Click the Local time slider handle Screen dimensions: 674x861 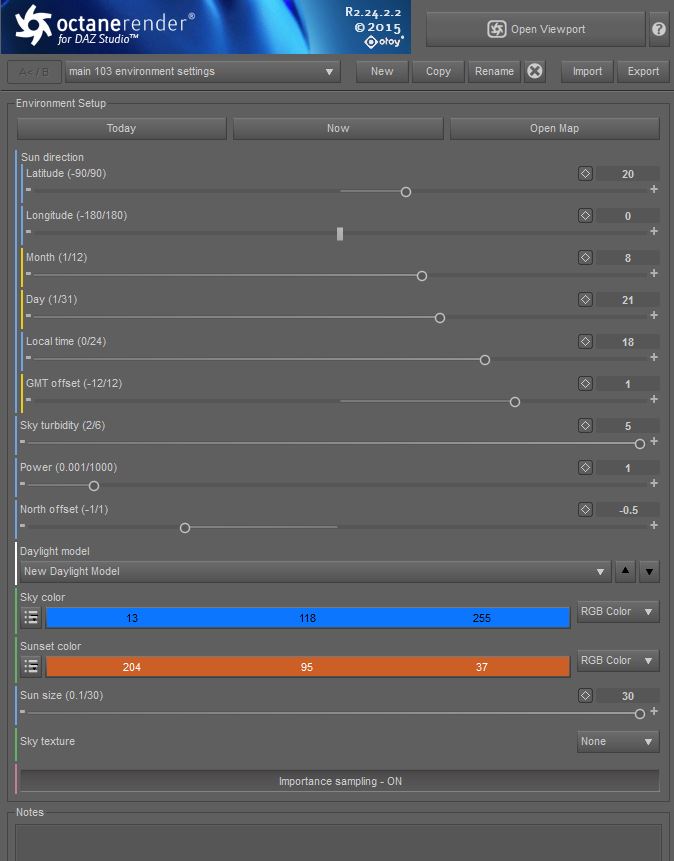(x=485, y=360)
